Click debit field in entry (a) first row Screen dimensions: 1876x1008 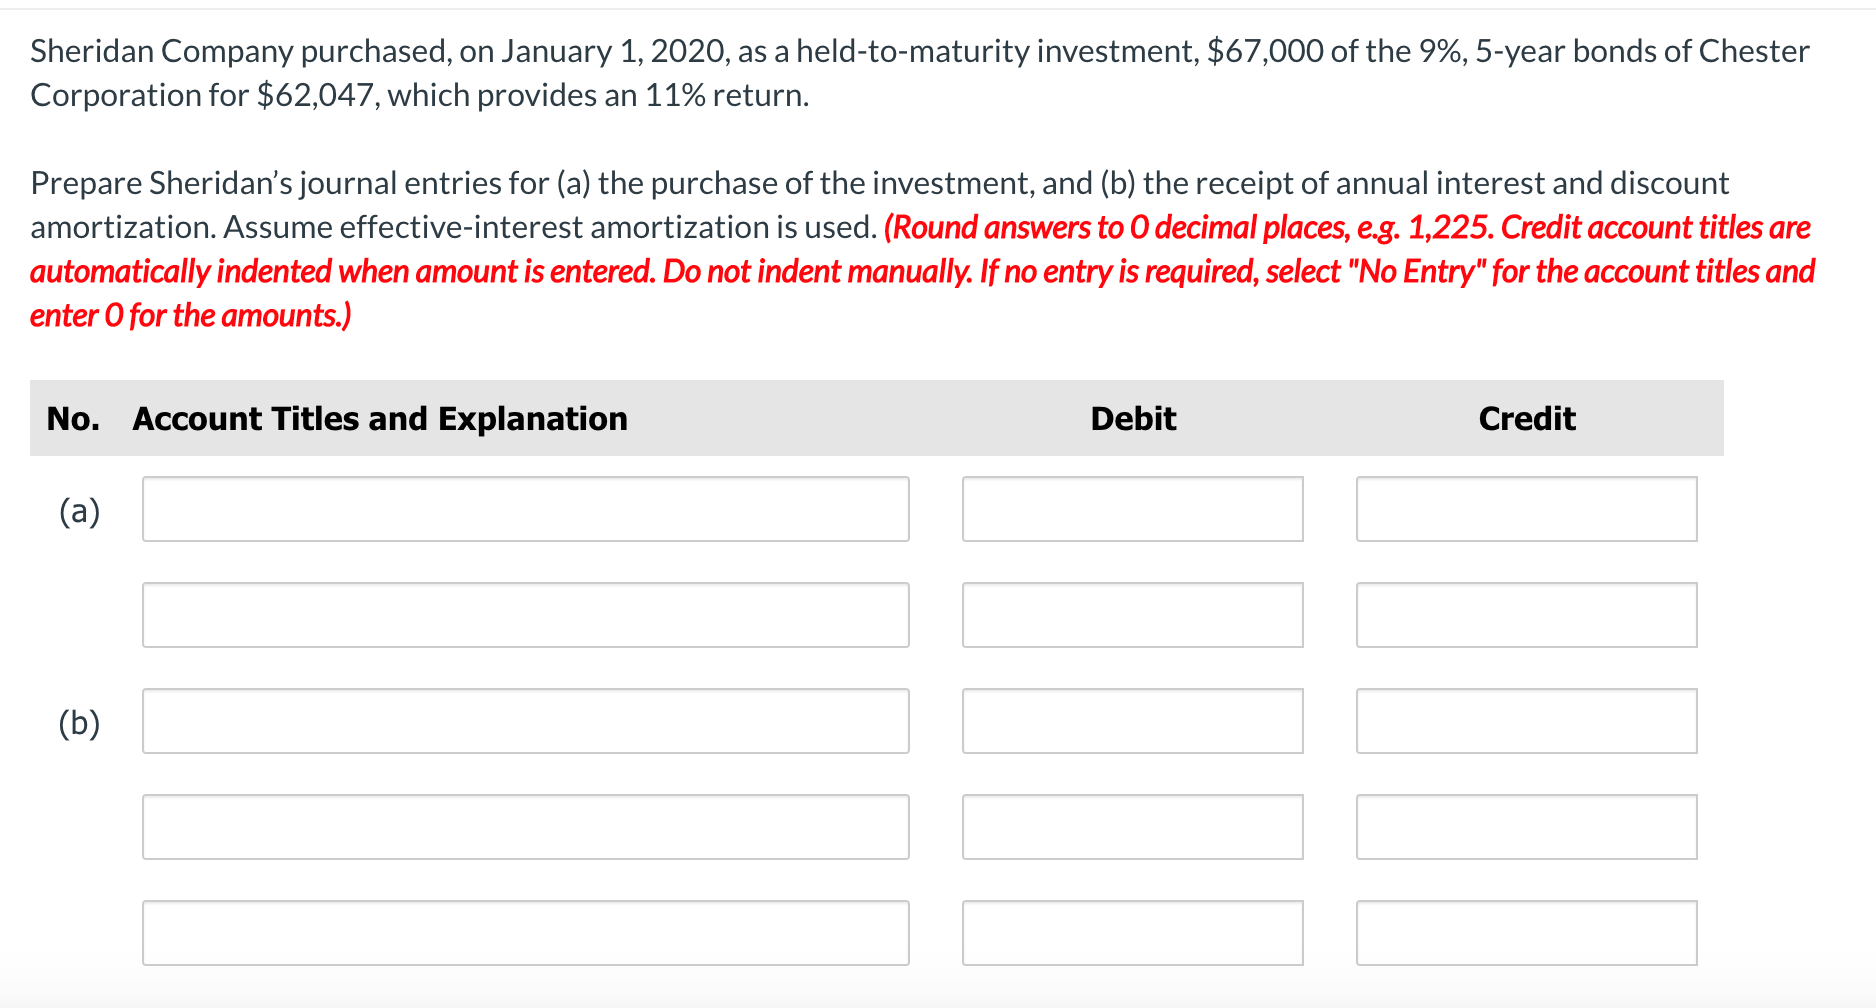click(x=1132, y=509)
